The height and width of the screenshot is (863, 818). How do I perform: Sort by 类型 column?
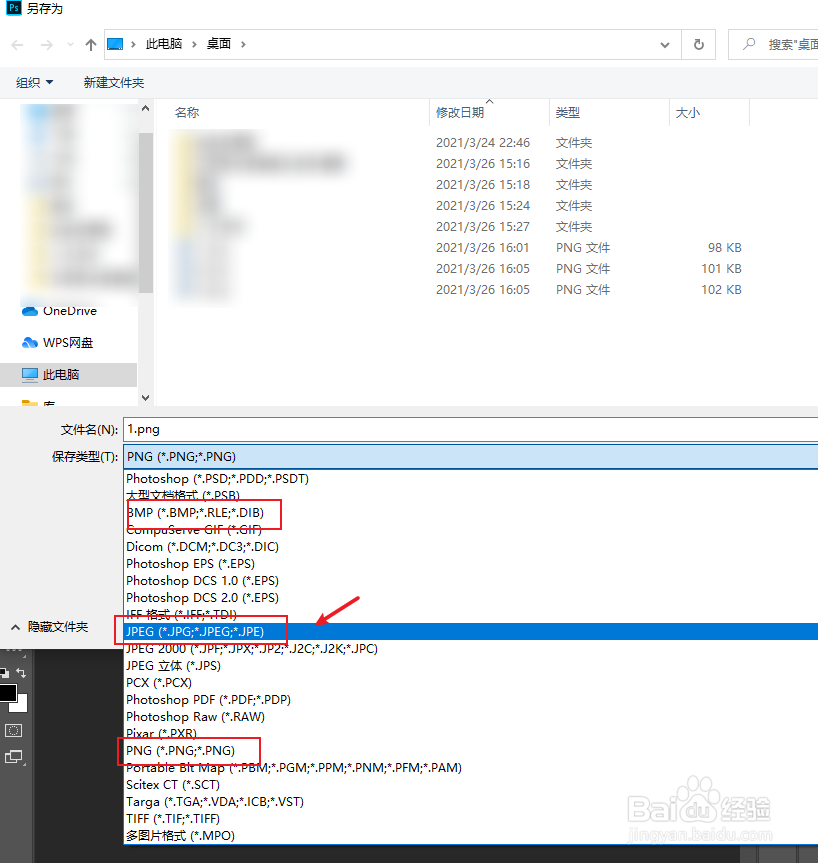click(x=568, y=113)
